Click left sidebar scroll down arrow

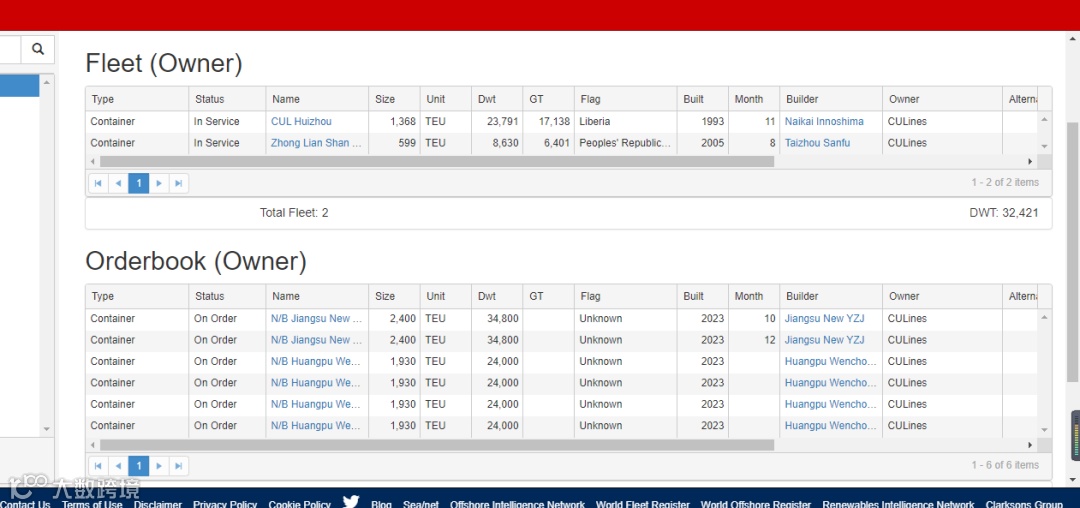pos(46,429)
